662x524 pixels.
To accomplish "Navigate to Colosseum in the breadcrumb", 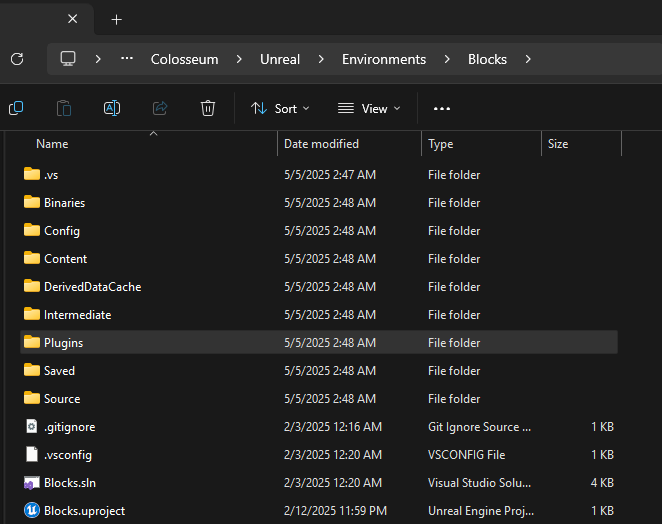I will tap(184, 60).
